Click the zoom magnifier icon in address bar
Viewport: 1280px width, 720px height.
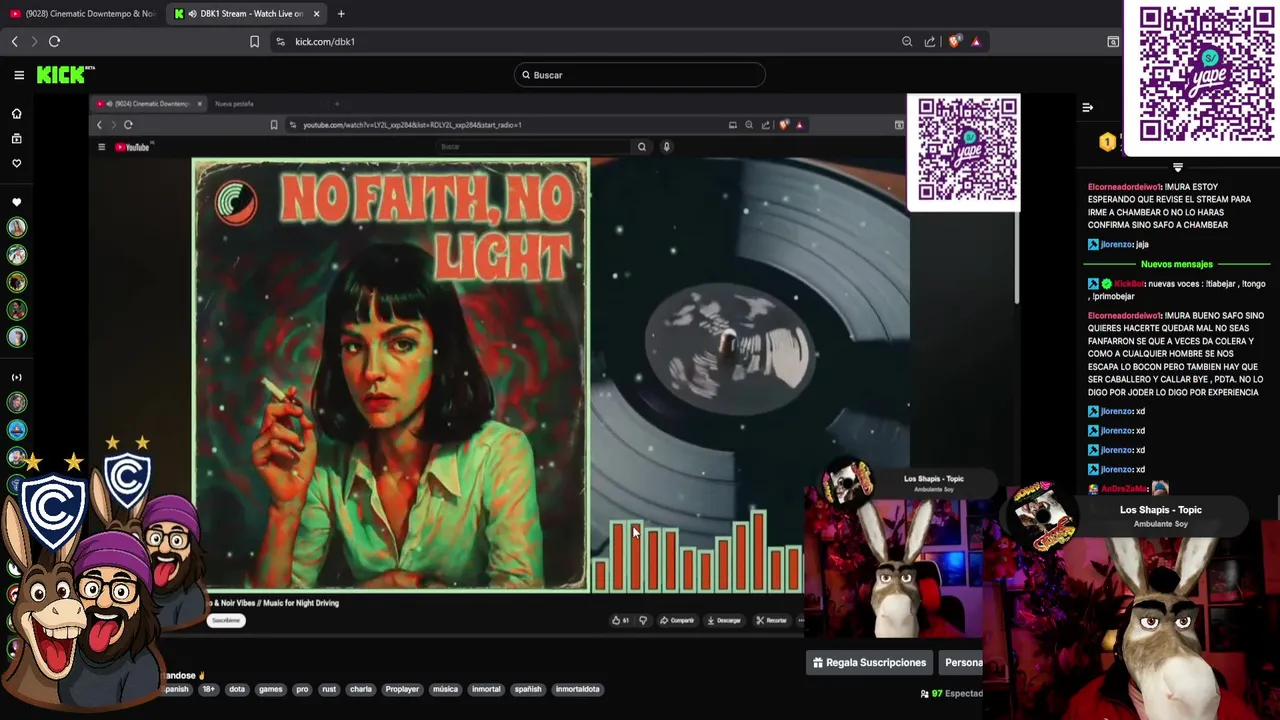pyautogui.click(x=907, y=41)
